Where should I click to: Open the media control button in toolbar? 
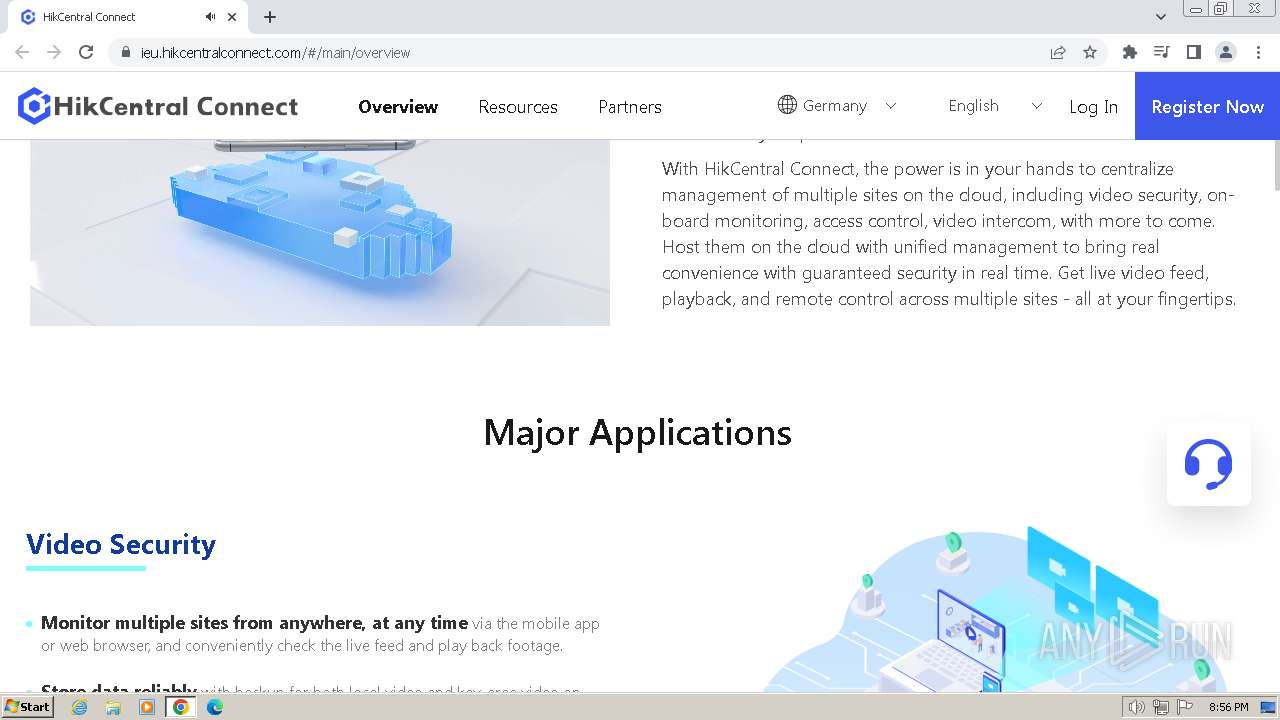tap(1161, 52)
